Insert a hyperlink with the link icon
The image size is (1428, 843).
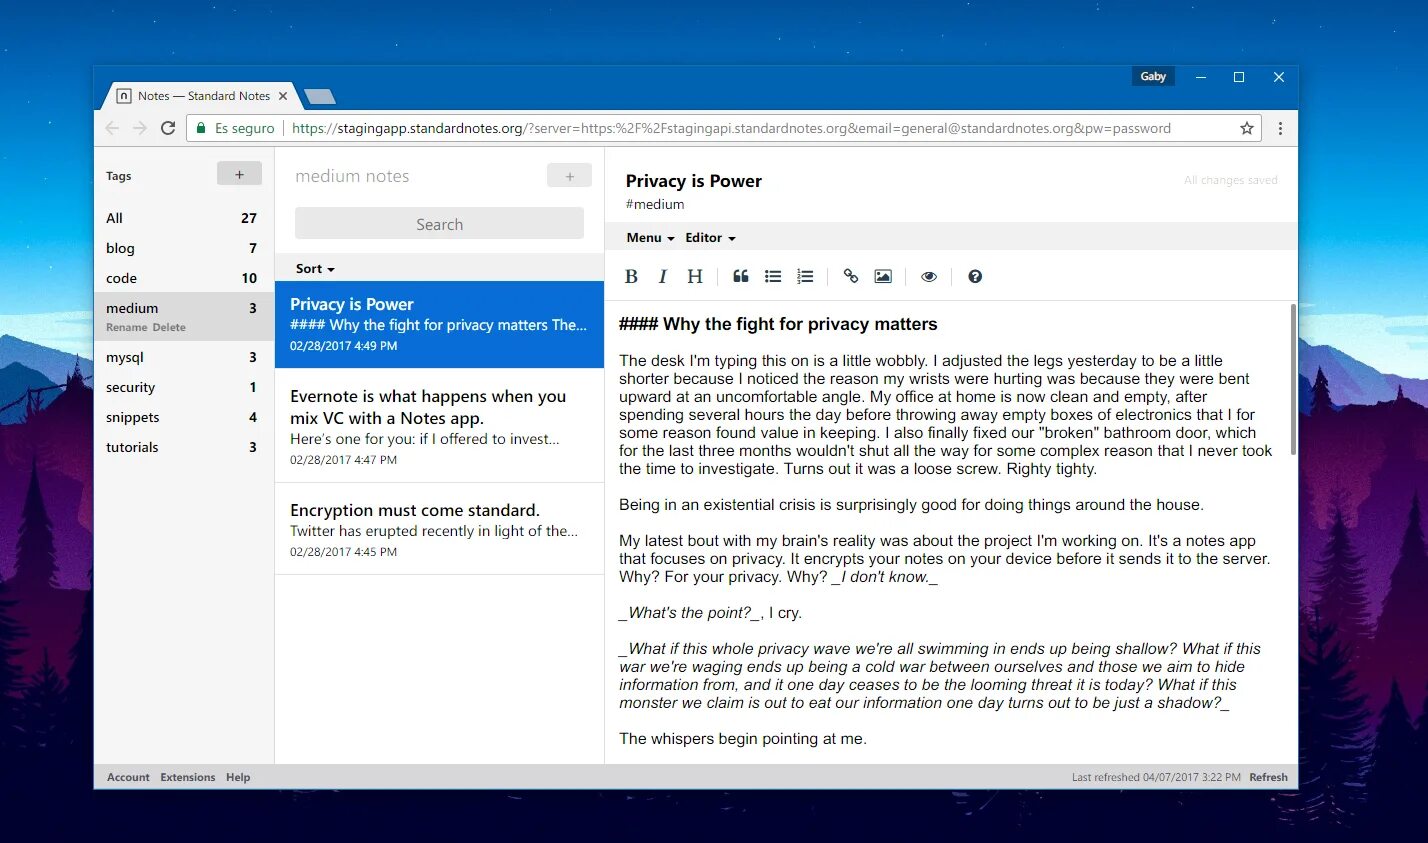pos(850,276)
